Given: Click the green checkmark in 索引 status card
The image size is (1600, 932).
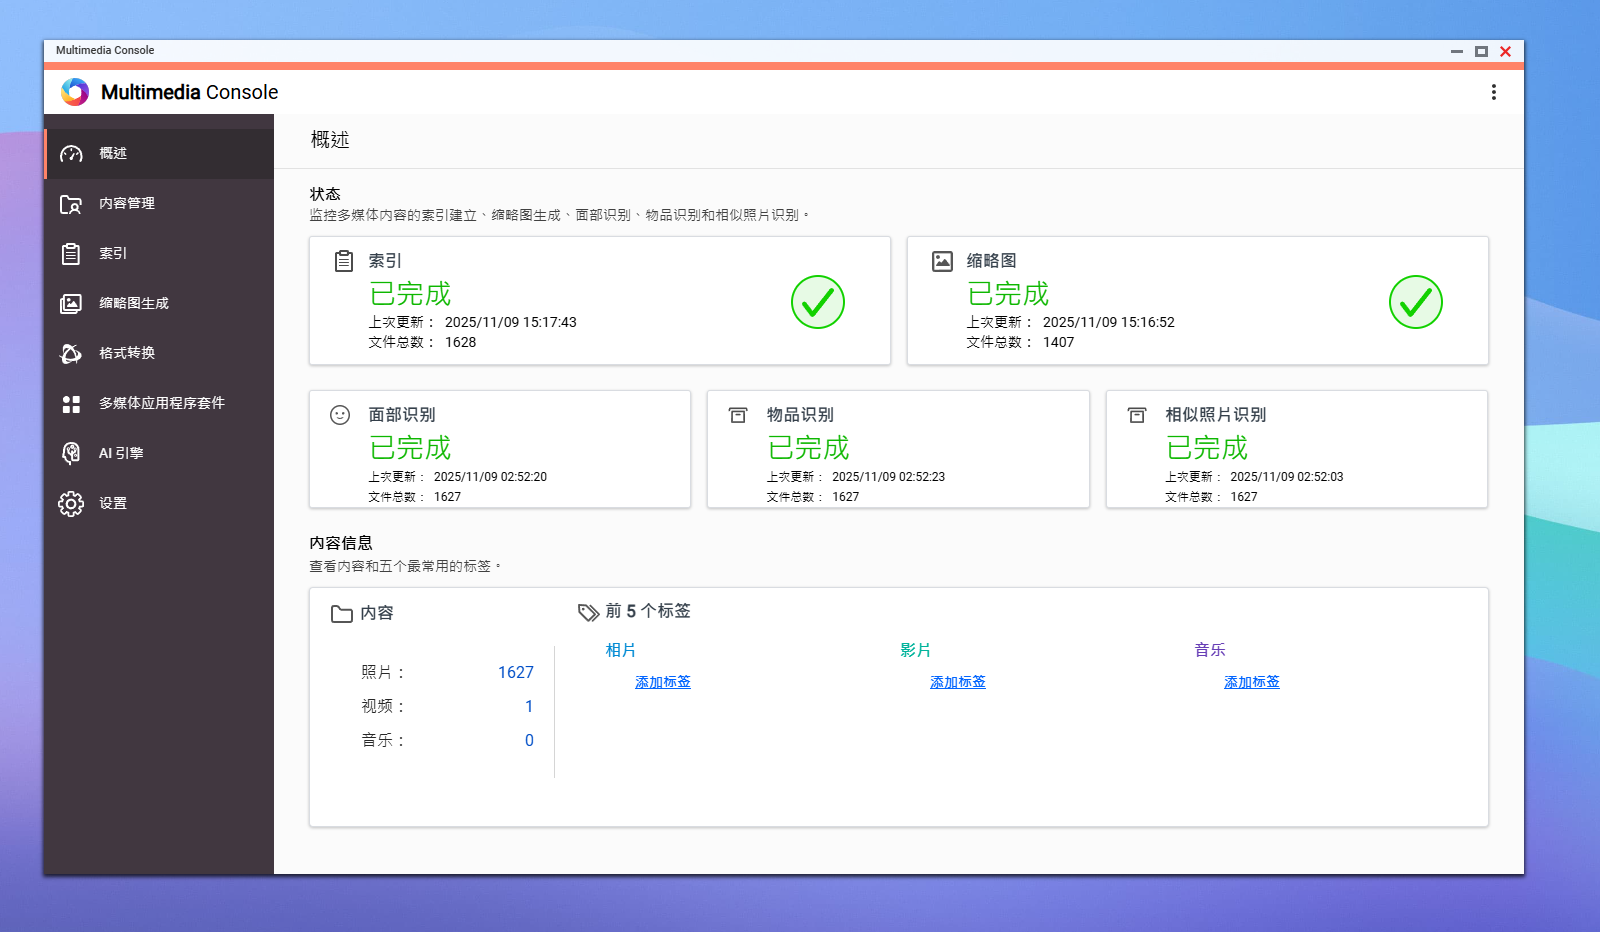Looking at the screenshot, I should 817,302.
